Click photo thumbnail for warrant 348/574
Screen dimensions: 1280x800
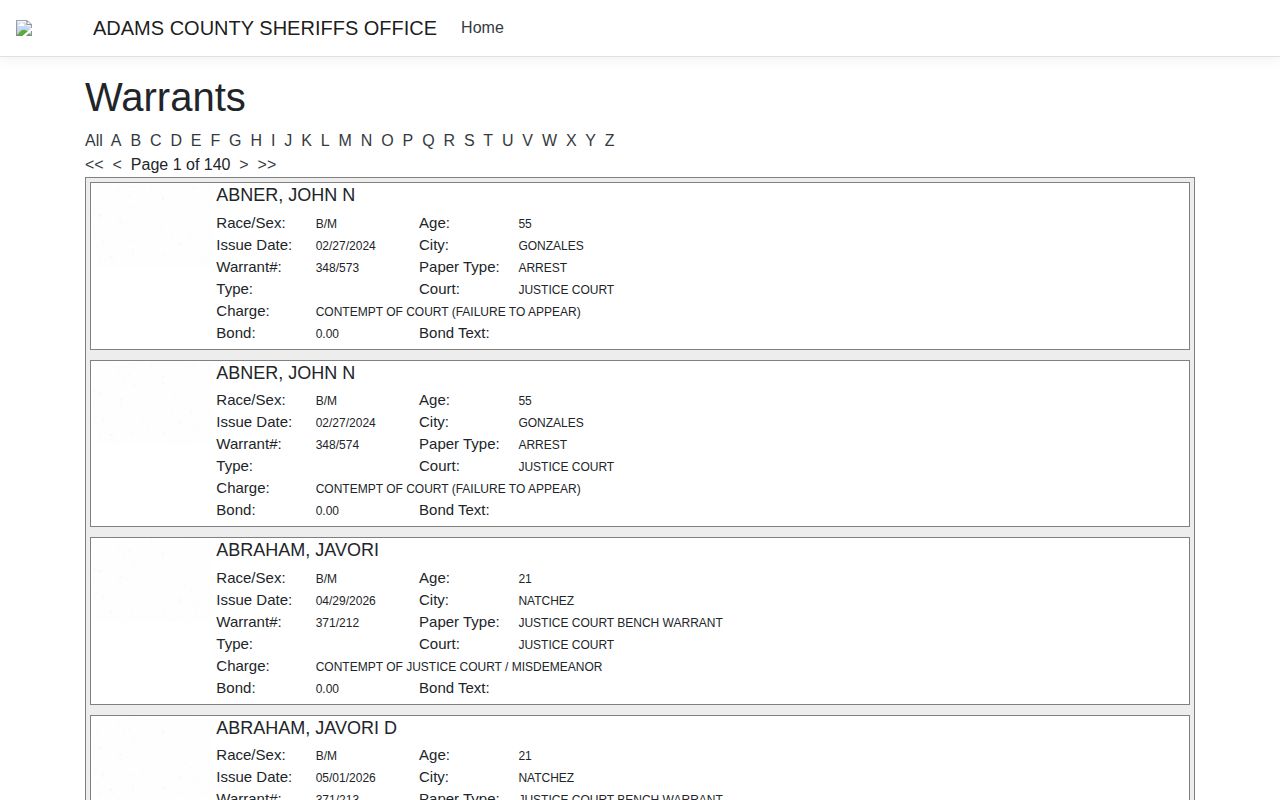[150, 404]
